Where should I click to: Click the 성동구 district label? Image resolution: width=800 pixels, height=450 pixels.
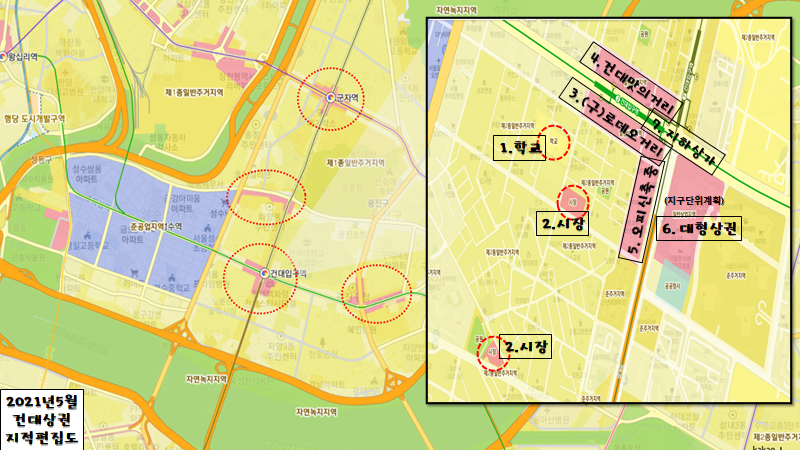(41, 159)
